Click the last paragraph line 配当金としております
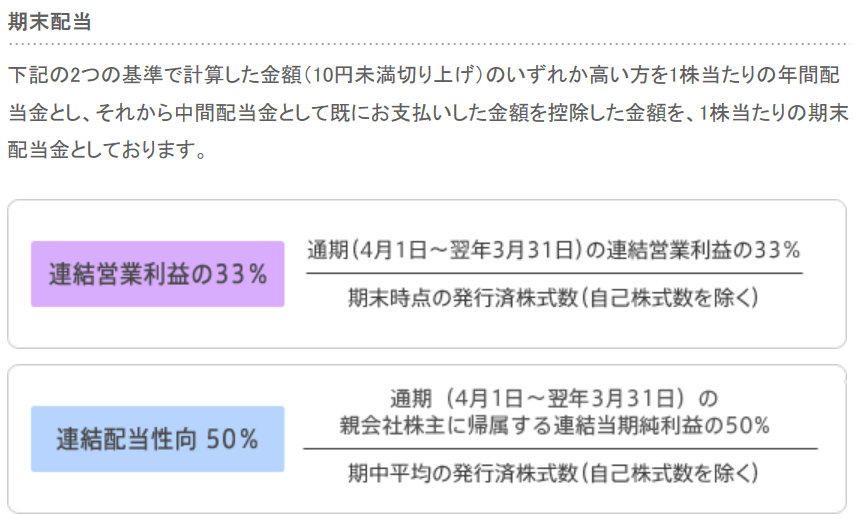Viewport: 860px width, 526px height. (107, 149)
